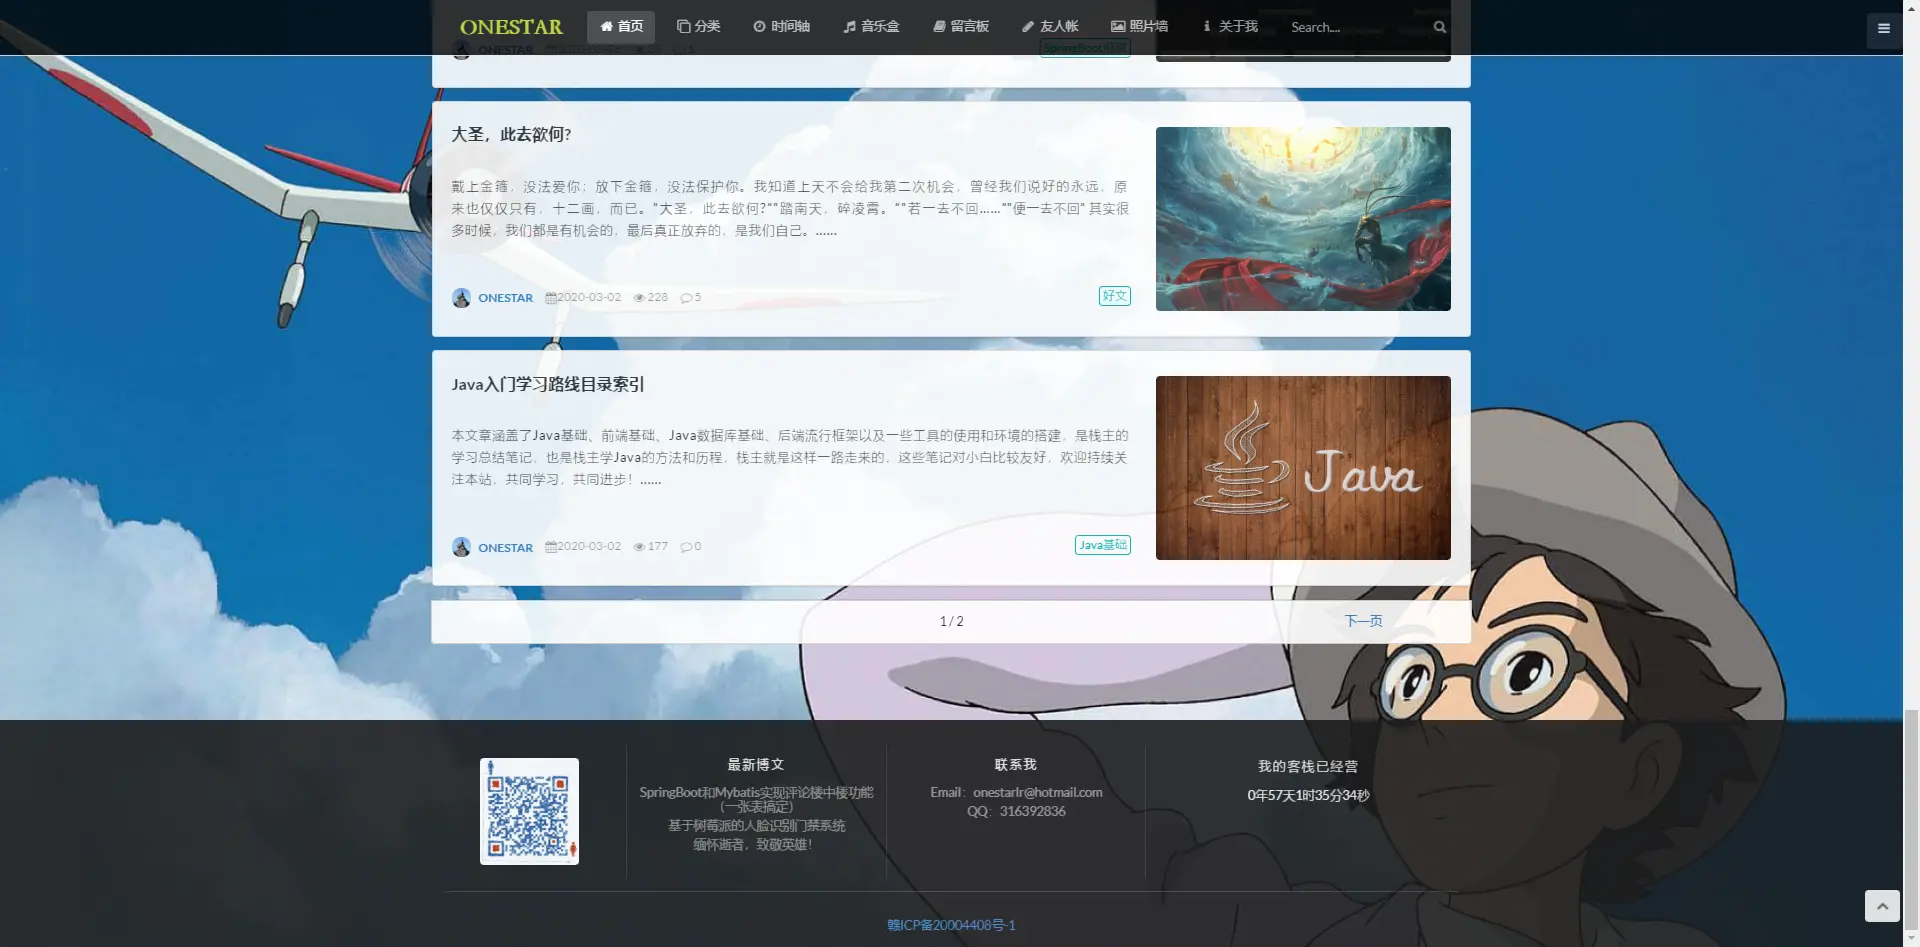Click the Java article cover image
The height and width of the screenshot is (947, 1920).
point(1303,468)
